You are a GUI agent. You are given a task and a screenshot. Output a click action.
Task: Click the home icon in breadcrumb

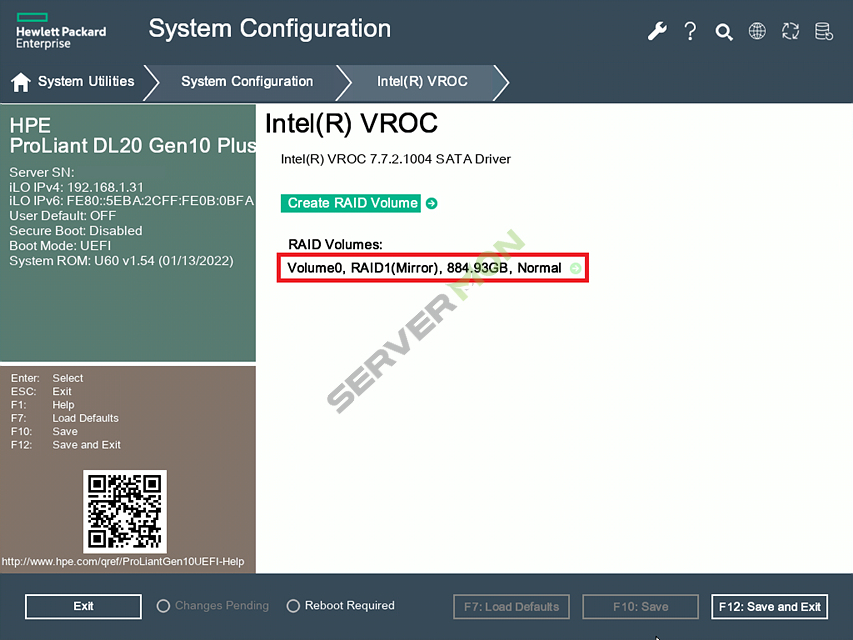pos(21,82)
